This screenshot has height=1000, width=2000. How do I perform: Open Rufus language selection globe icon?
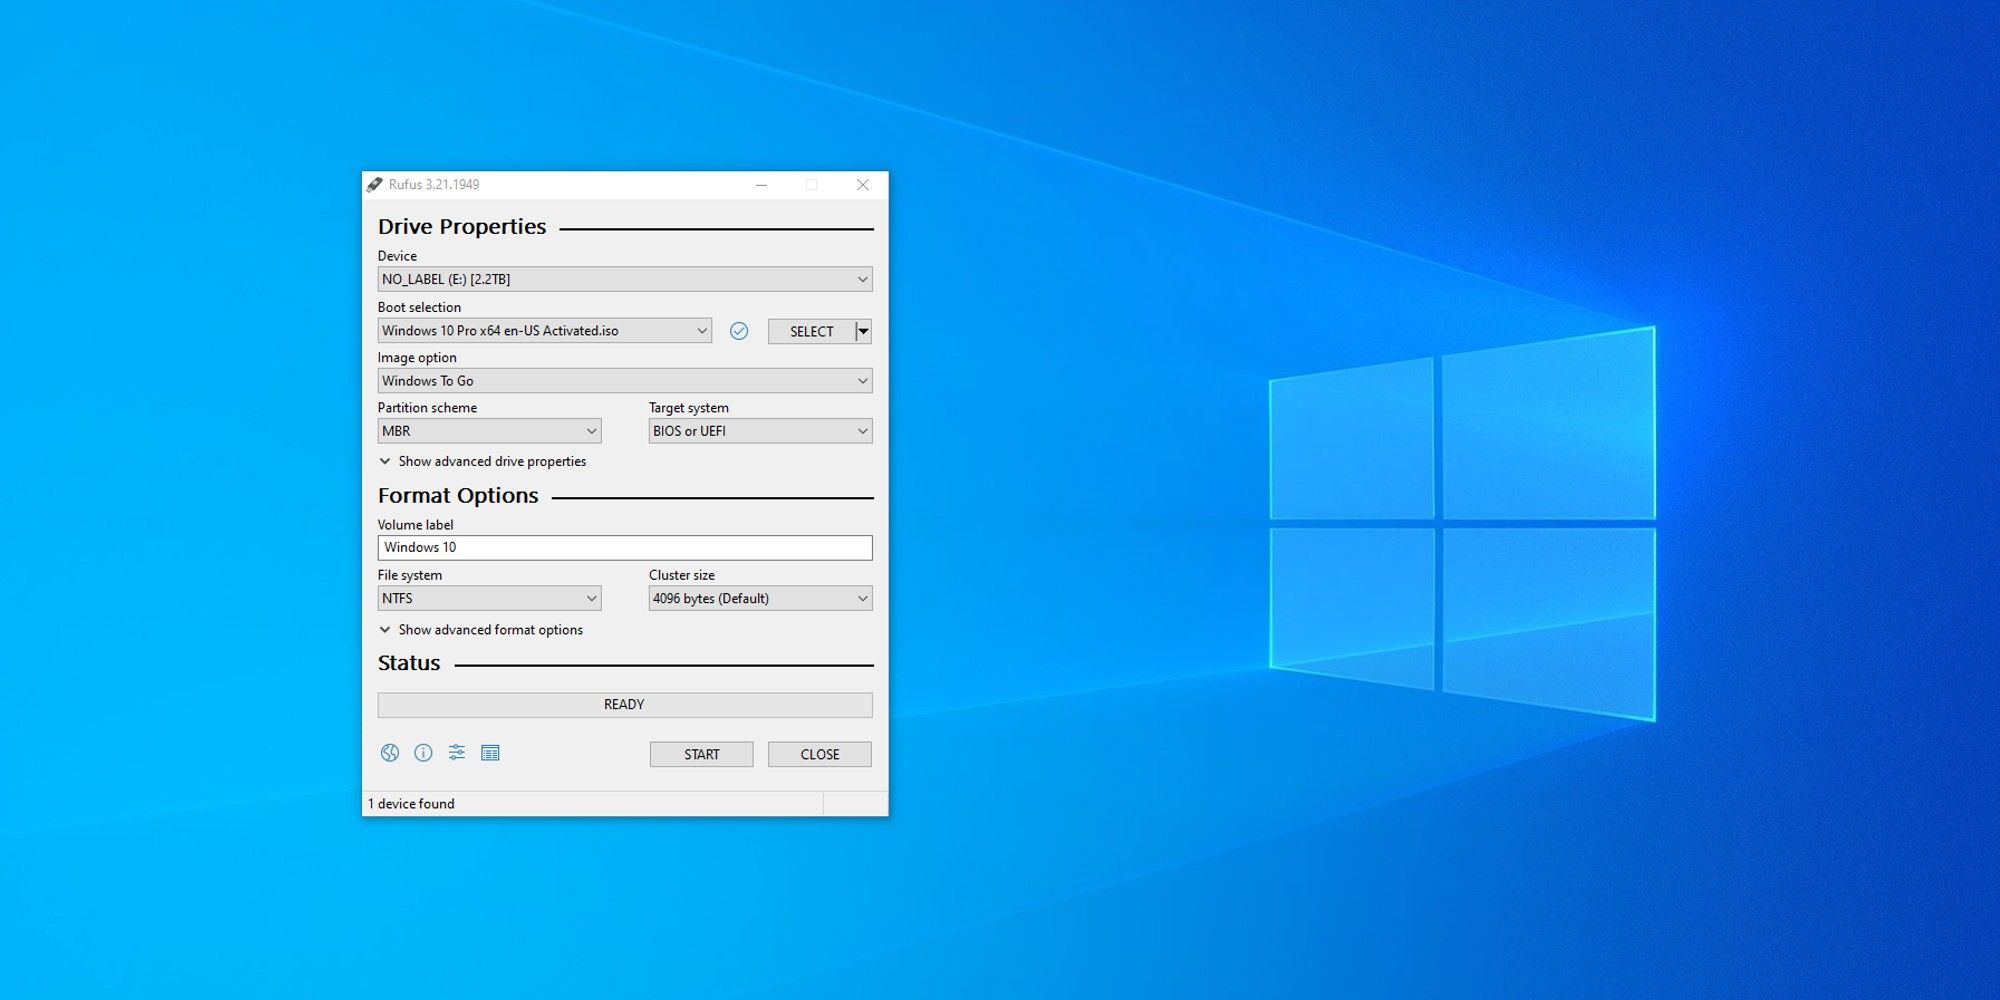pos(390,753)
